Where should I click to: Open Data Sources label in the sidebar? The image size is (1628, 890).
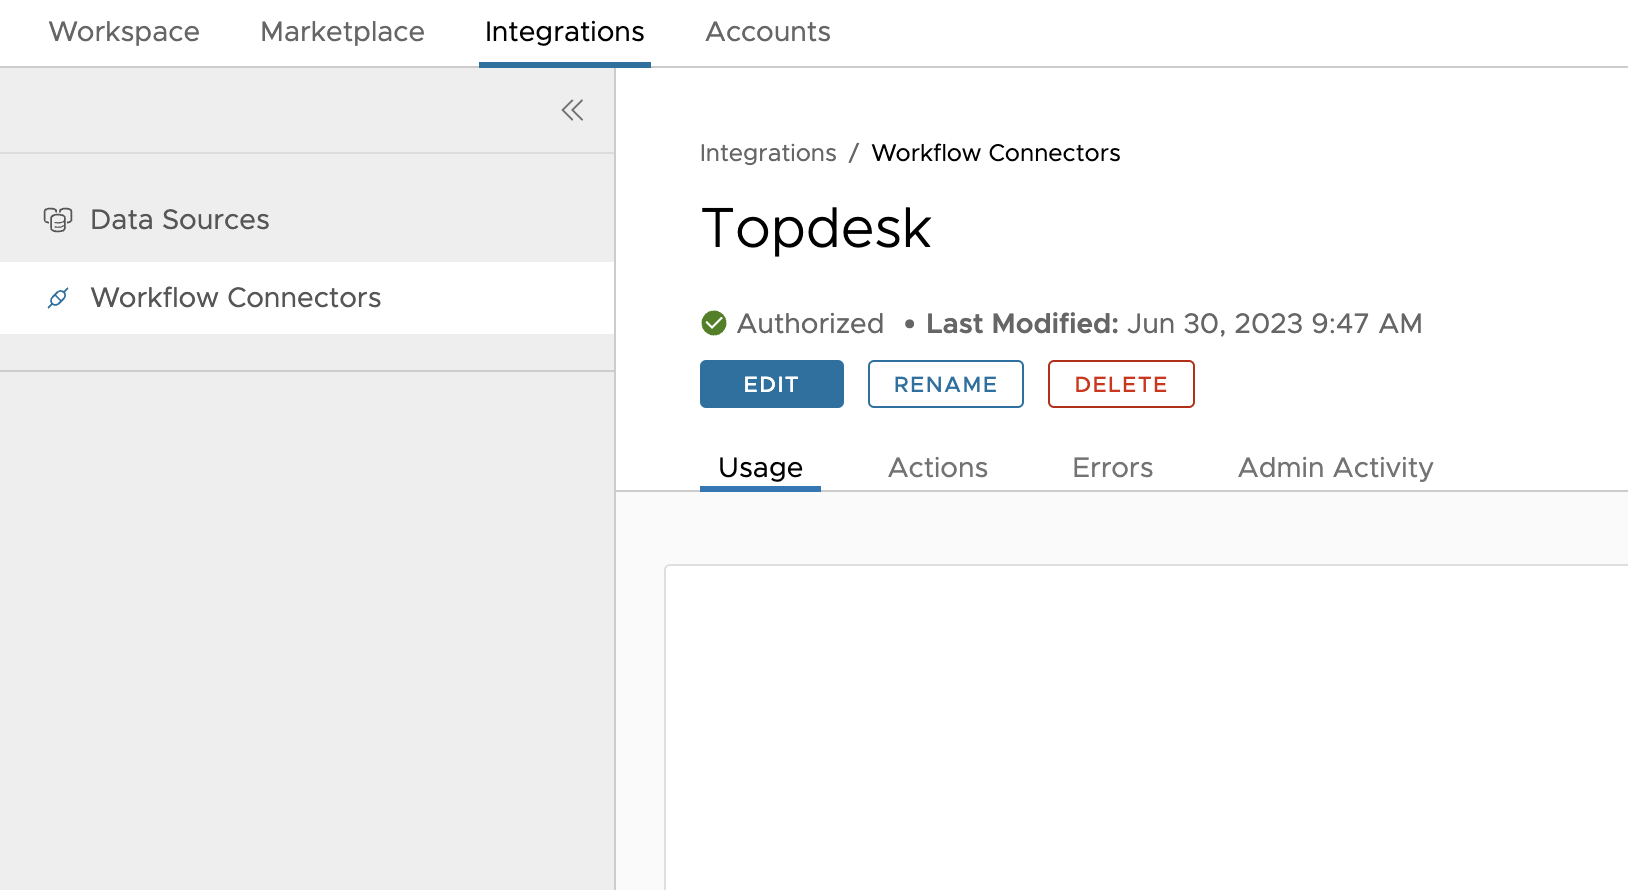click(180, 220)
